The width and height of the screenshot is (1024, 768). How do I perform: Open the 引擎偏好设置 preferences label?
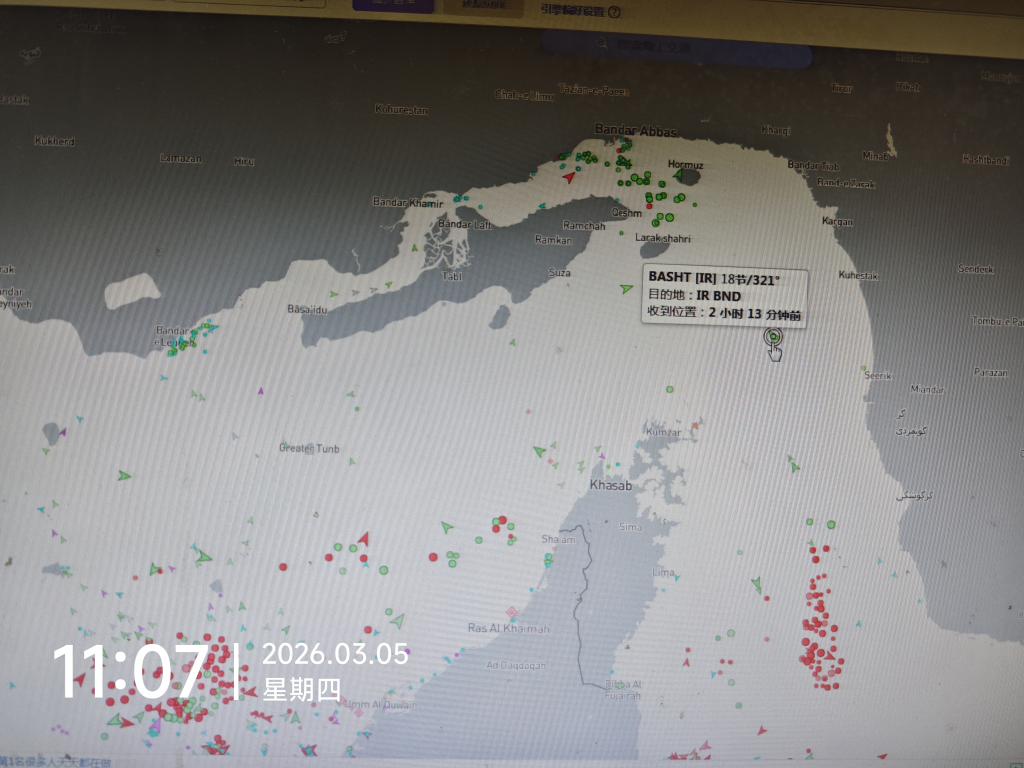572,10
